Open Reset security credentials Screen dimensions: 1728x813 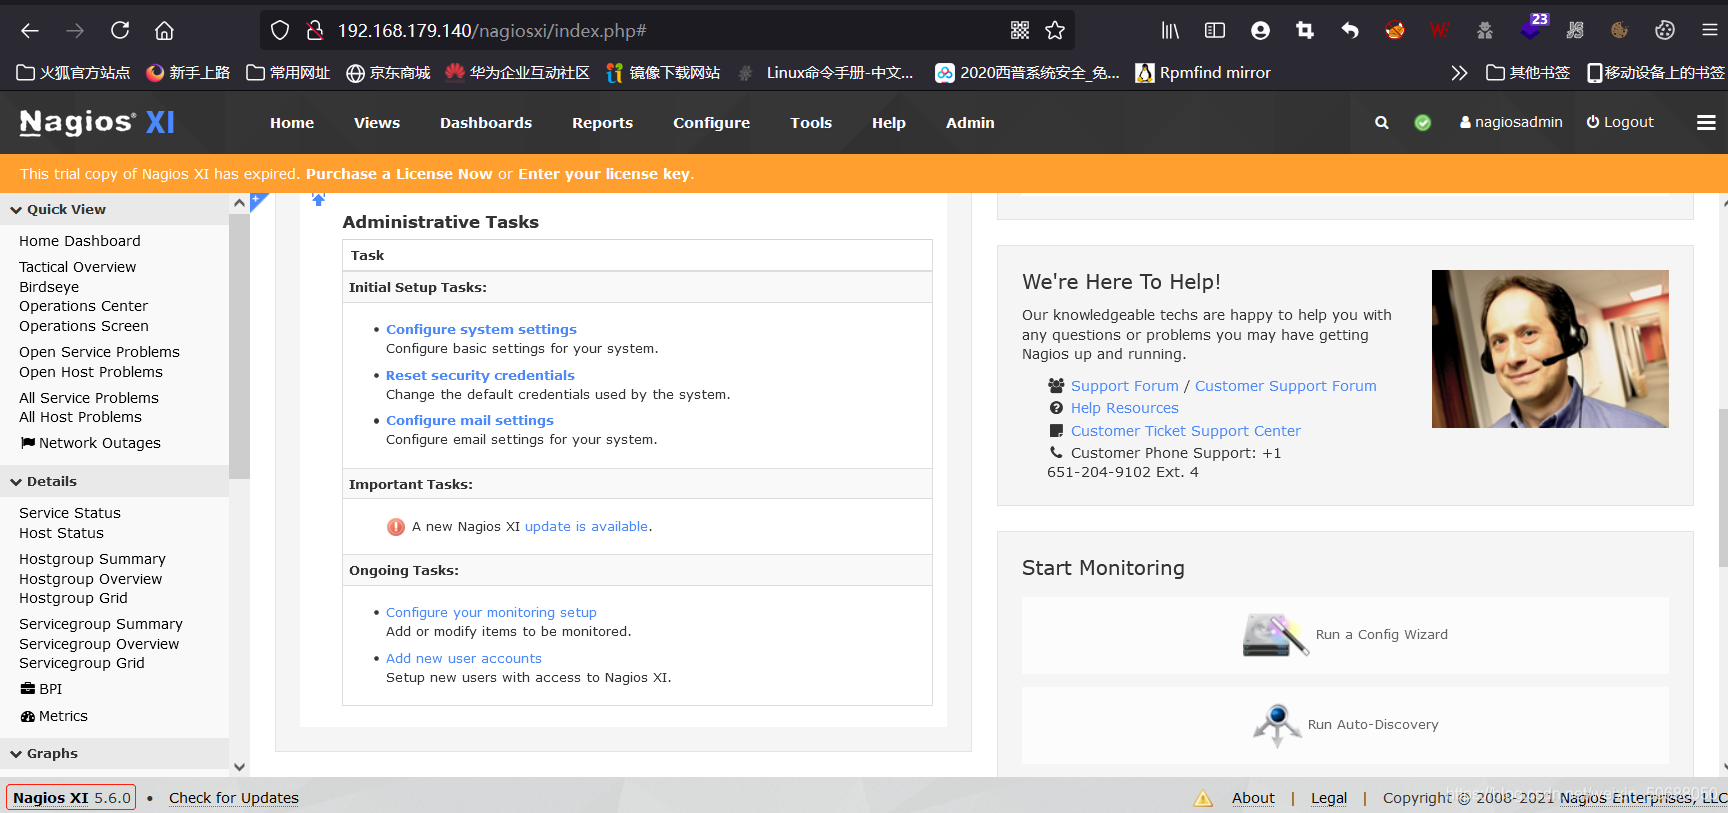(x=480, y=375)
